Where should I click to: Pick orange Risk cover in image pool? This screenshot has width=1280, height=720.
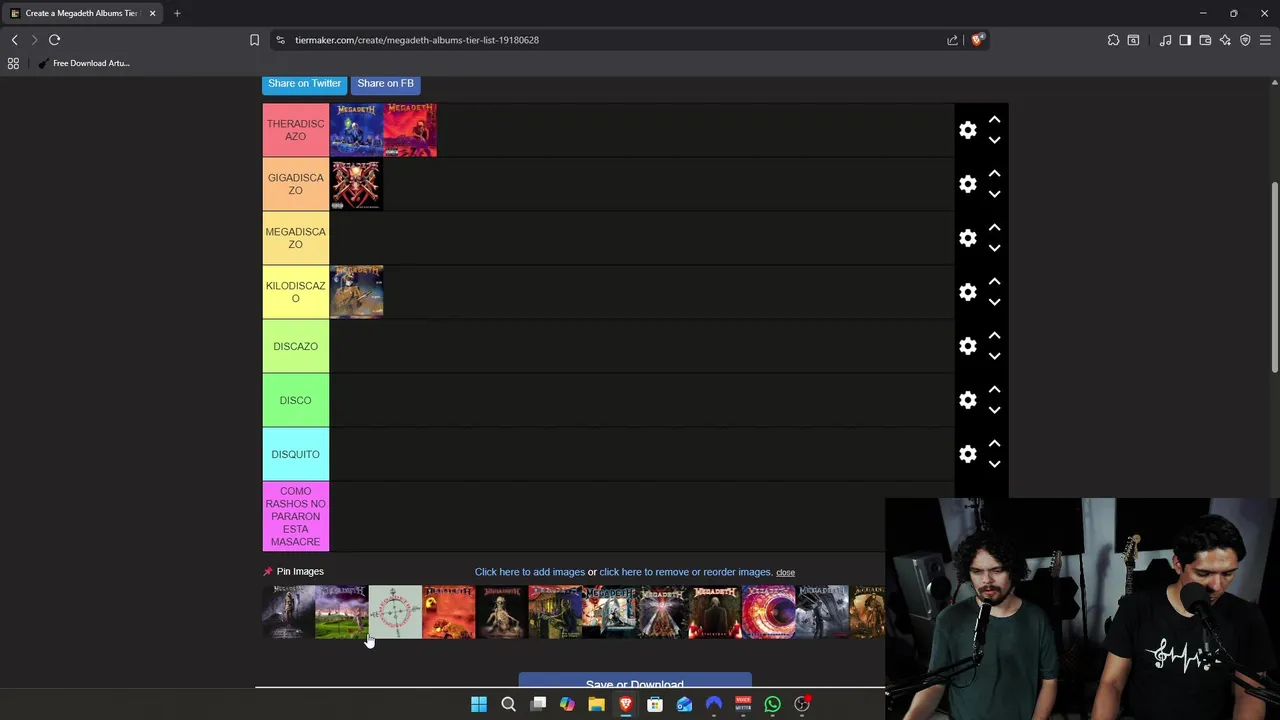click(x=449, y=612)
